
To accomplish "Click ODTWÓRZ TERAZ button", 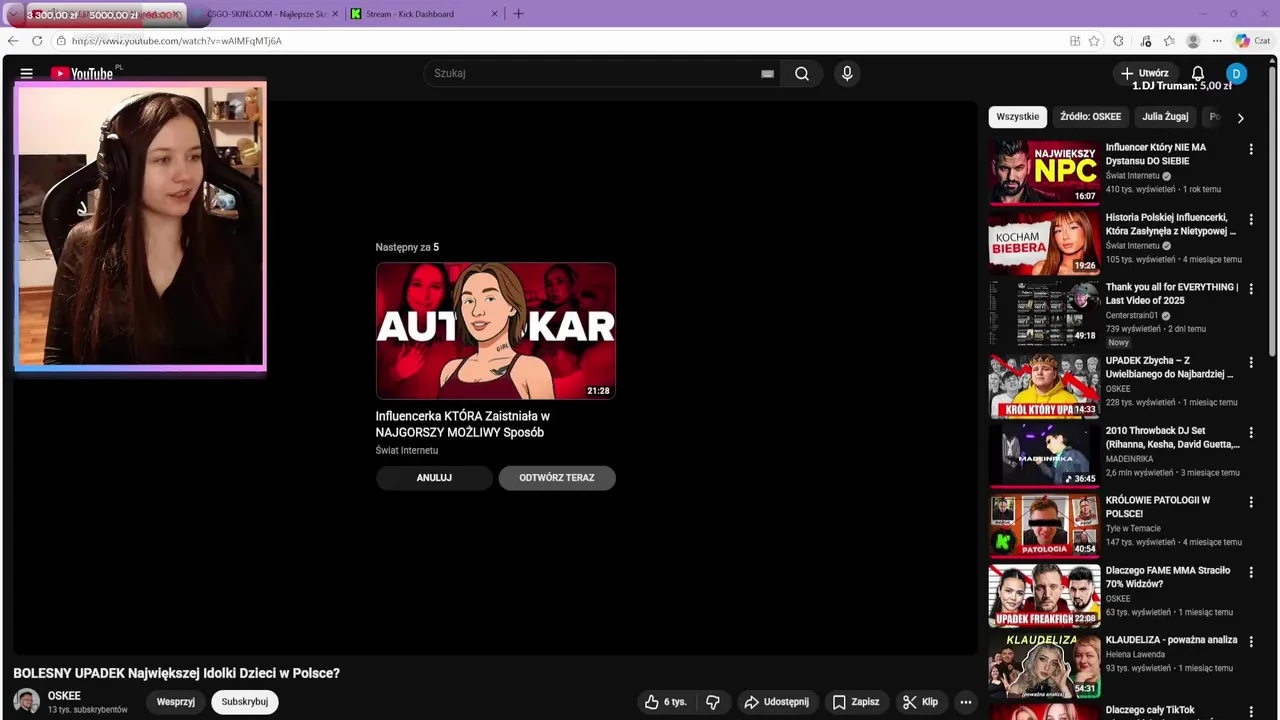I will click(557, 478).
